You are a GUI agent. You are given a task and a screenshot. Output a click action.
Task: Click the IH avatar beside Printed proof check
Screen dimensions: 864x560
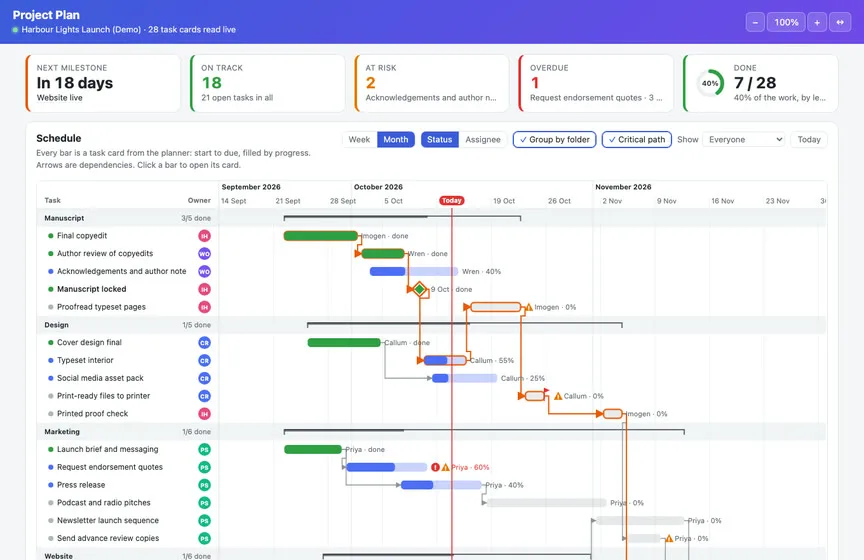[x=204, y=414]
